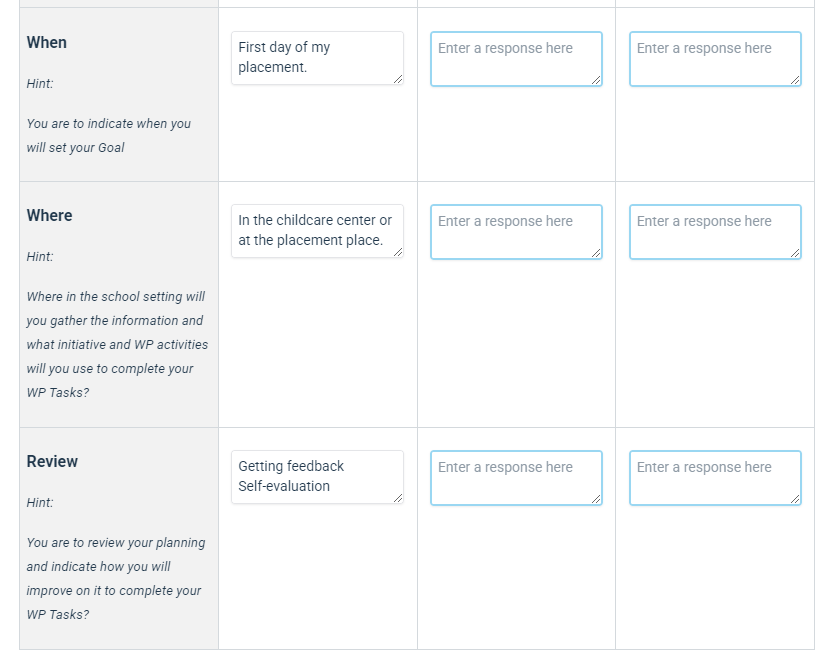Click the resize grip on the childcare center textarea
This screenshot has width=833, height=665.
(398, 252)
